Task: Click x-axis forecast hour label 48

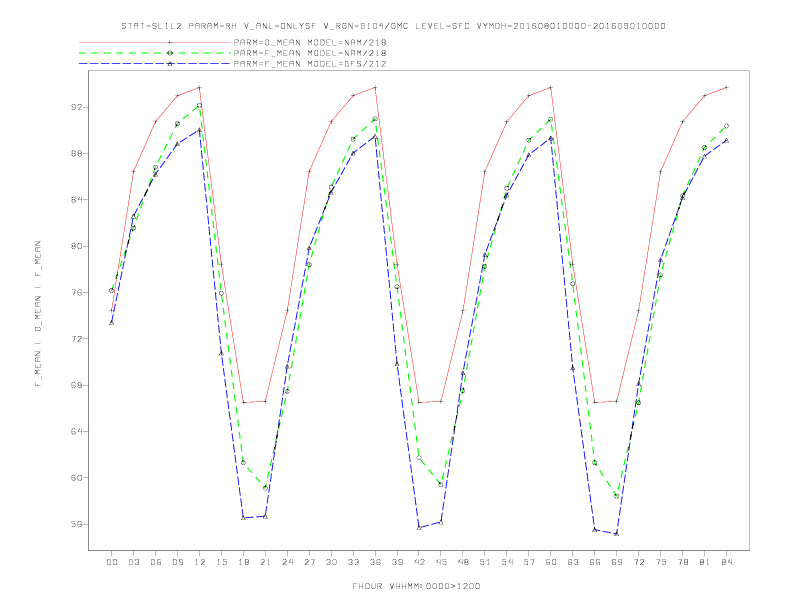Action: coord(463,562)
